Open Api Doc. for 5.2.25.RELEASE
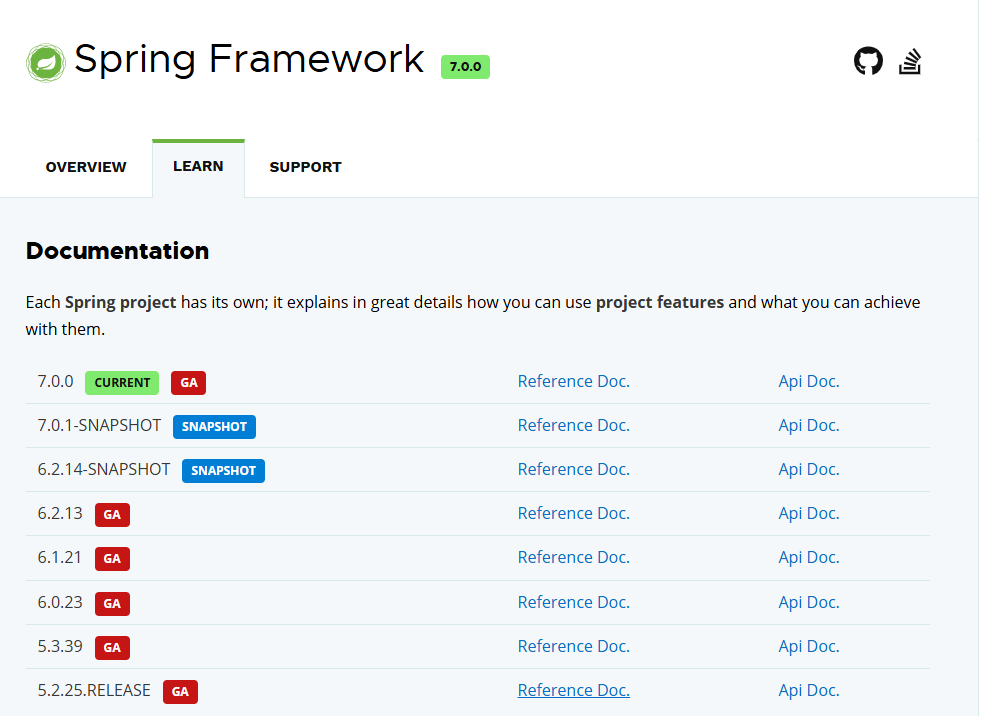 point(809,690)
